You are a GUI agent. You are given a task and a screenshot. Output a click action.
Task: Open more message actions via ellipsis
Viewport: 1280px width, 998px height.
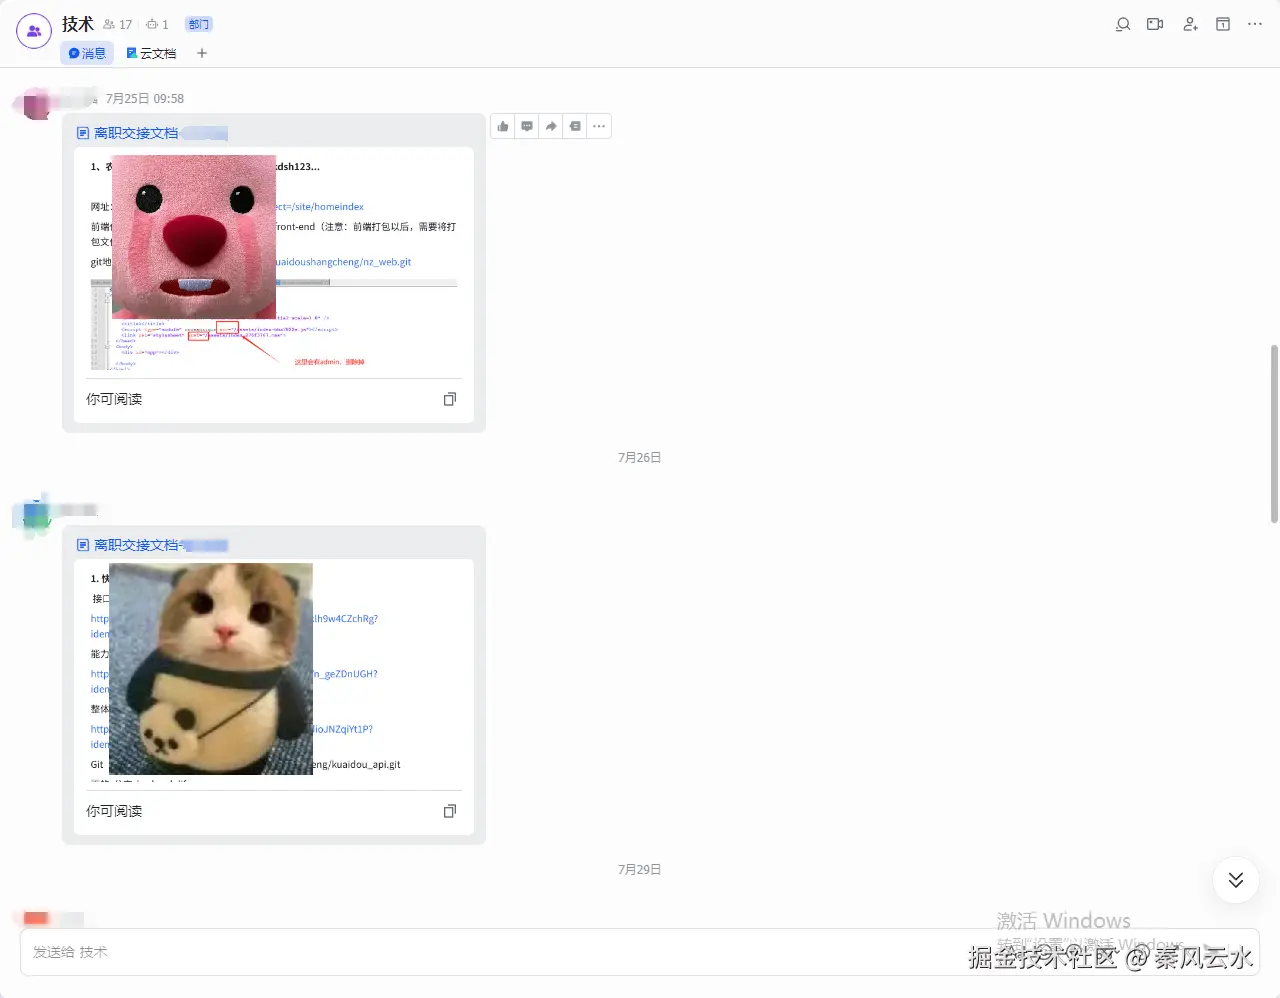(x=599, y=126)
